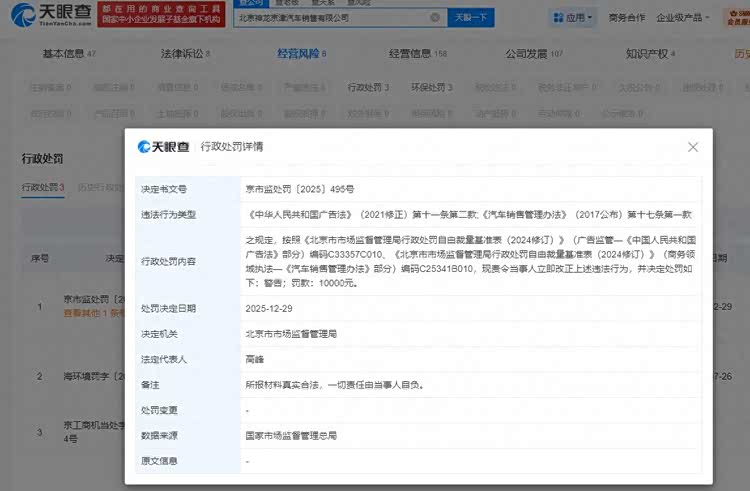Expand the 应用 dropdown menu
Viewport: 750px width, 491px height.
click(x=579, y=17)
